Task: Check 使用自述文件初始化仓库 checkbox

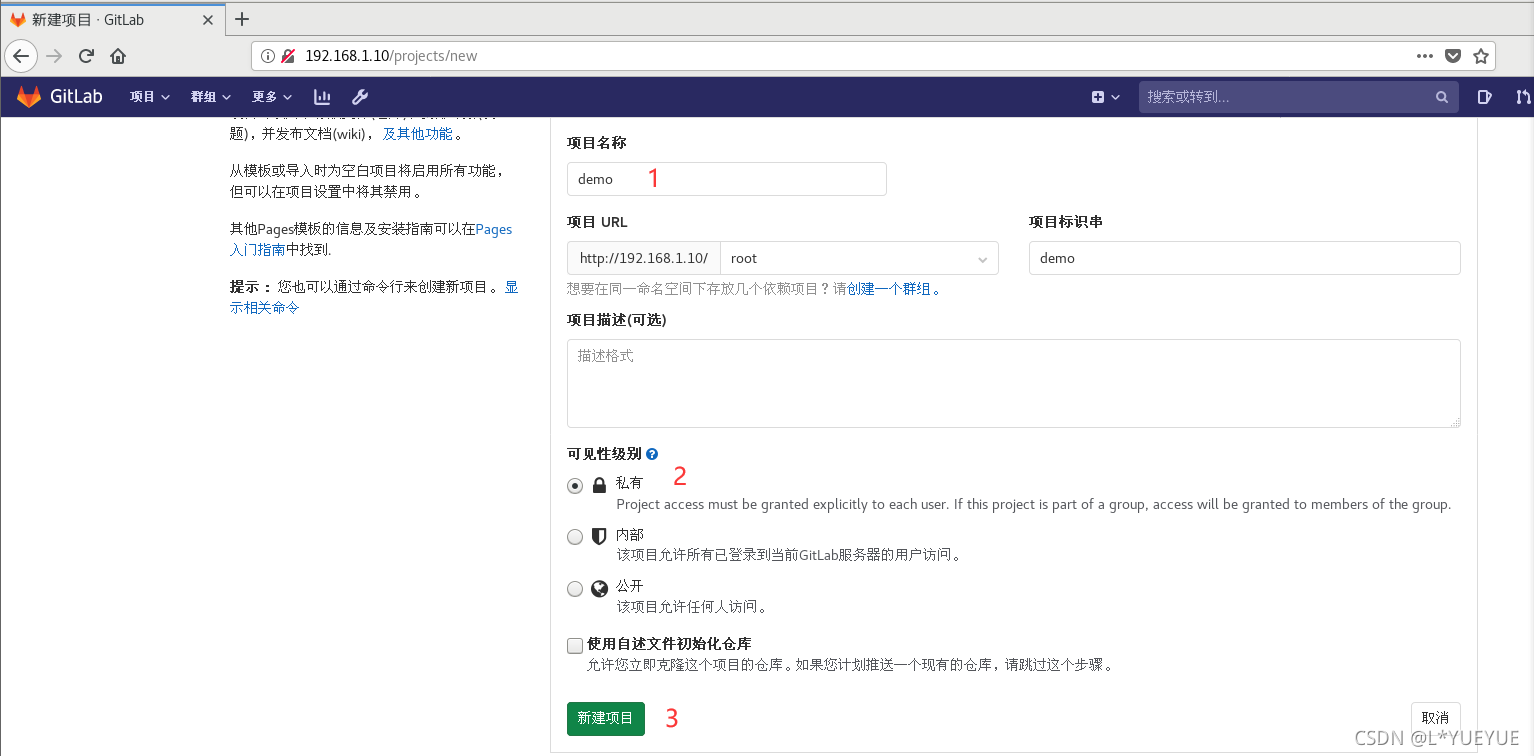Action: pos(575,645)
